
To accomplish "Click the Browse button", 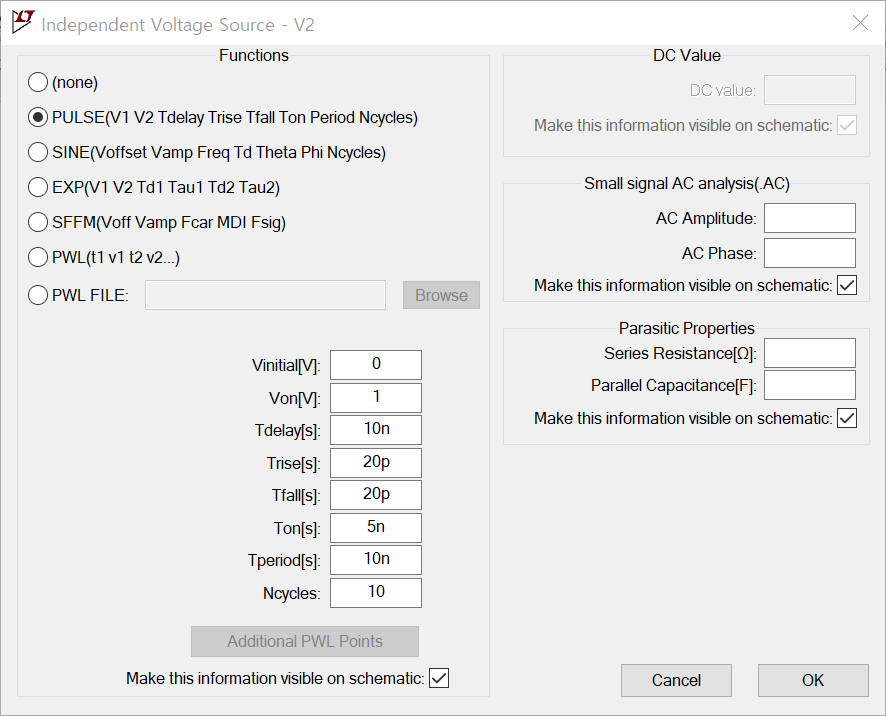I will 441,295.
